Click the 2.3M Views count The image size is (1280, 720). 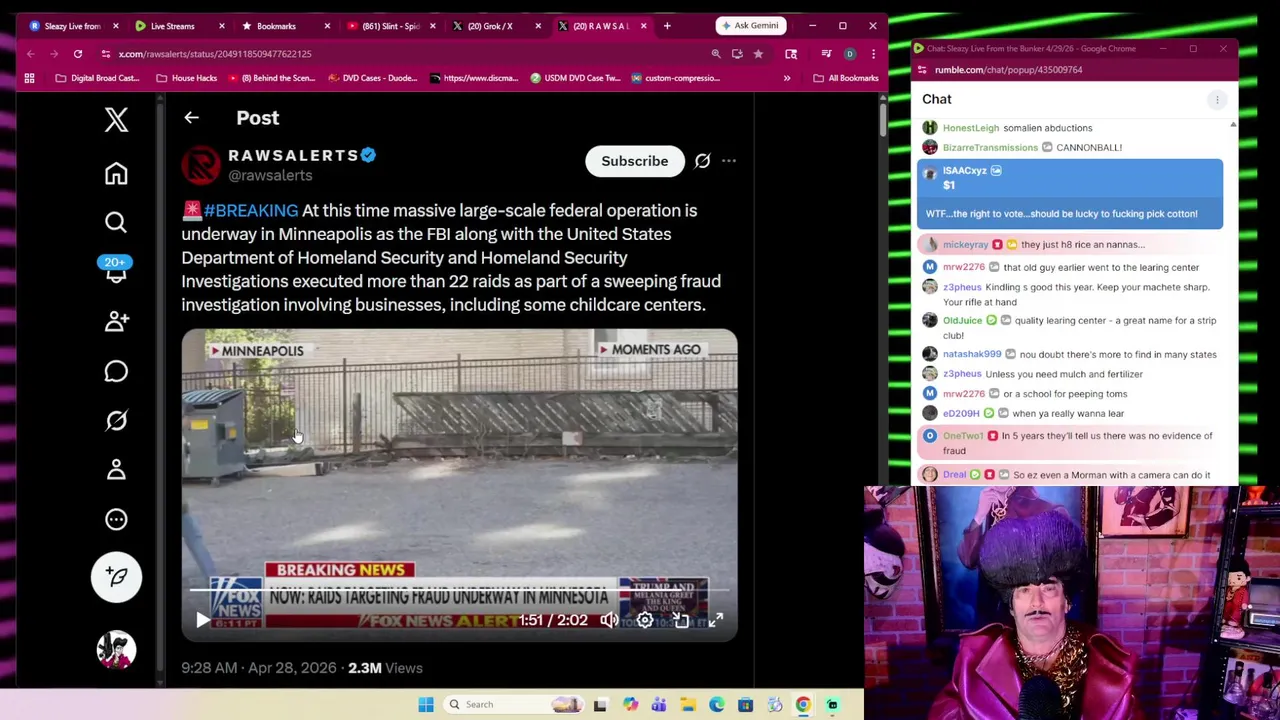(385, 668)
